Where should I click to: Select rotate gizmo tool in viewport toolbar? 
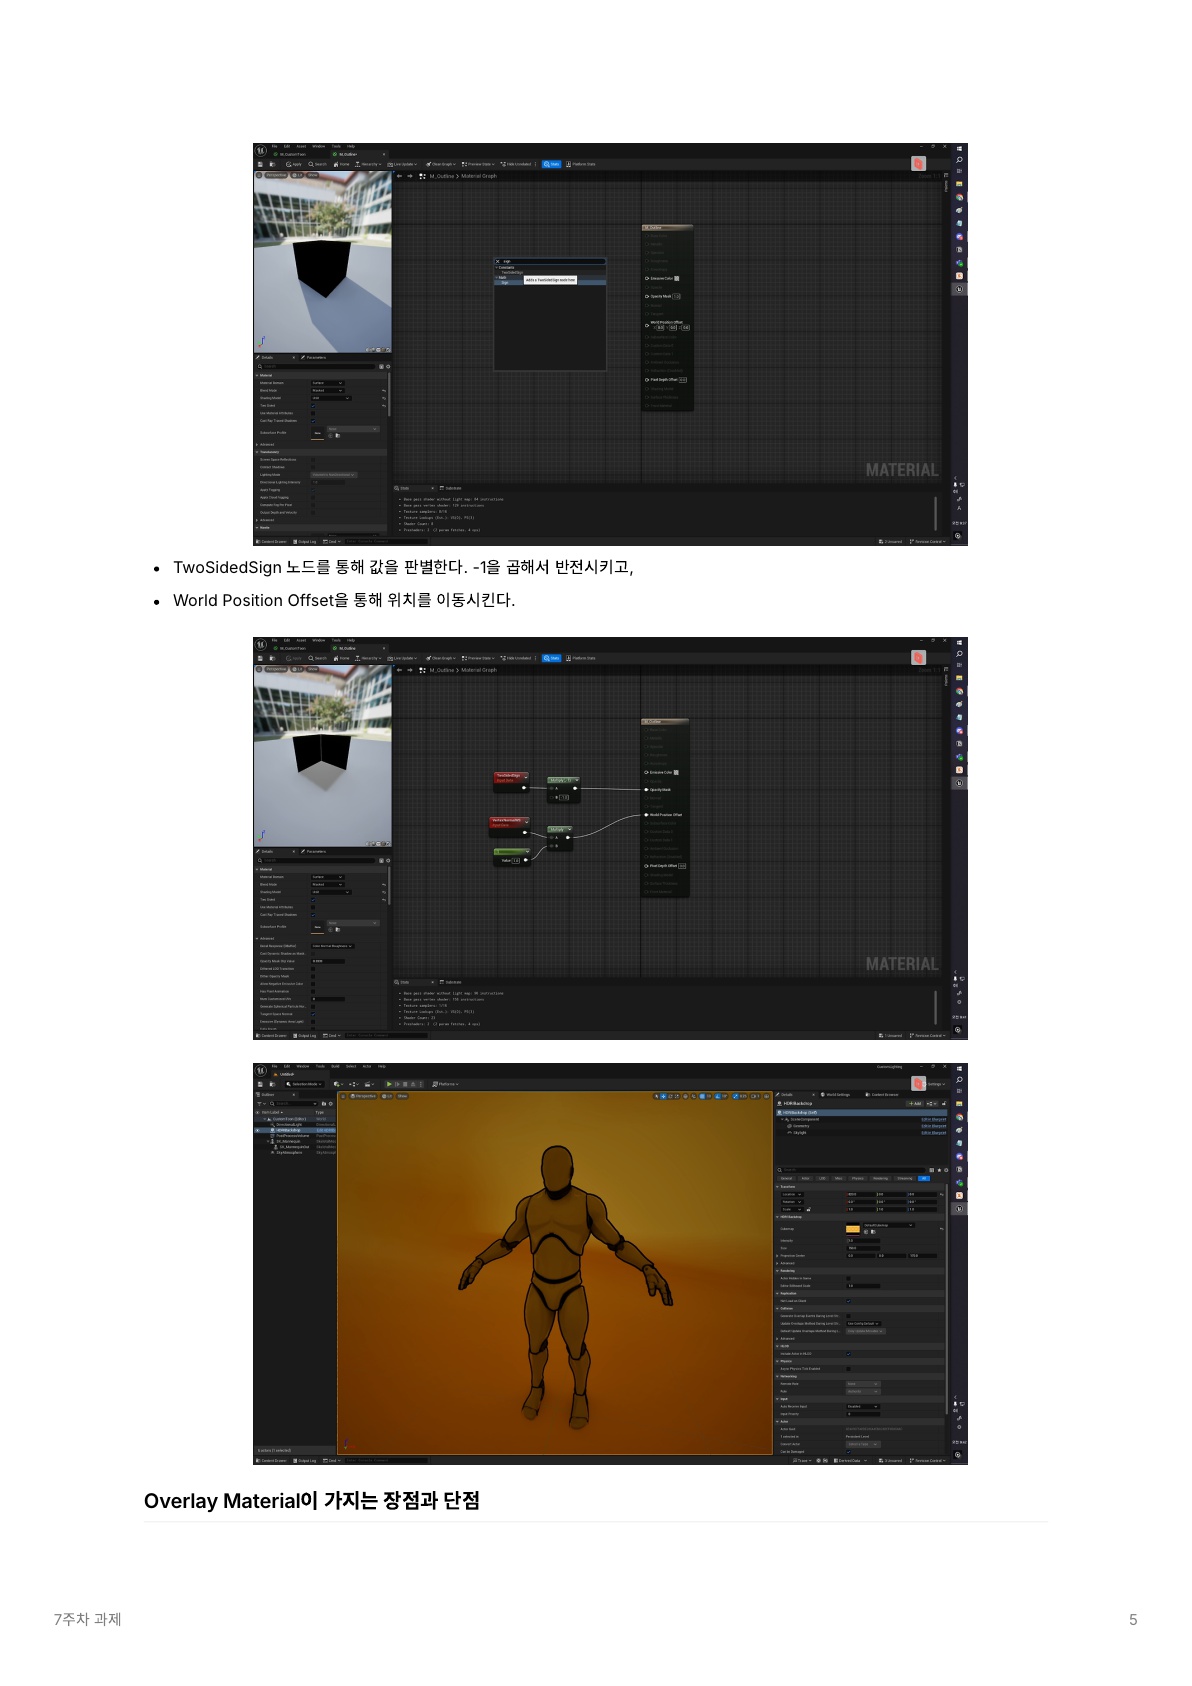pyautogui.click(x=670, y=1096)
